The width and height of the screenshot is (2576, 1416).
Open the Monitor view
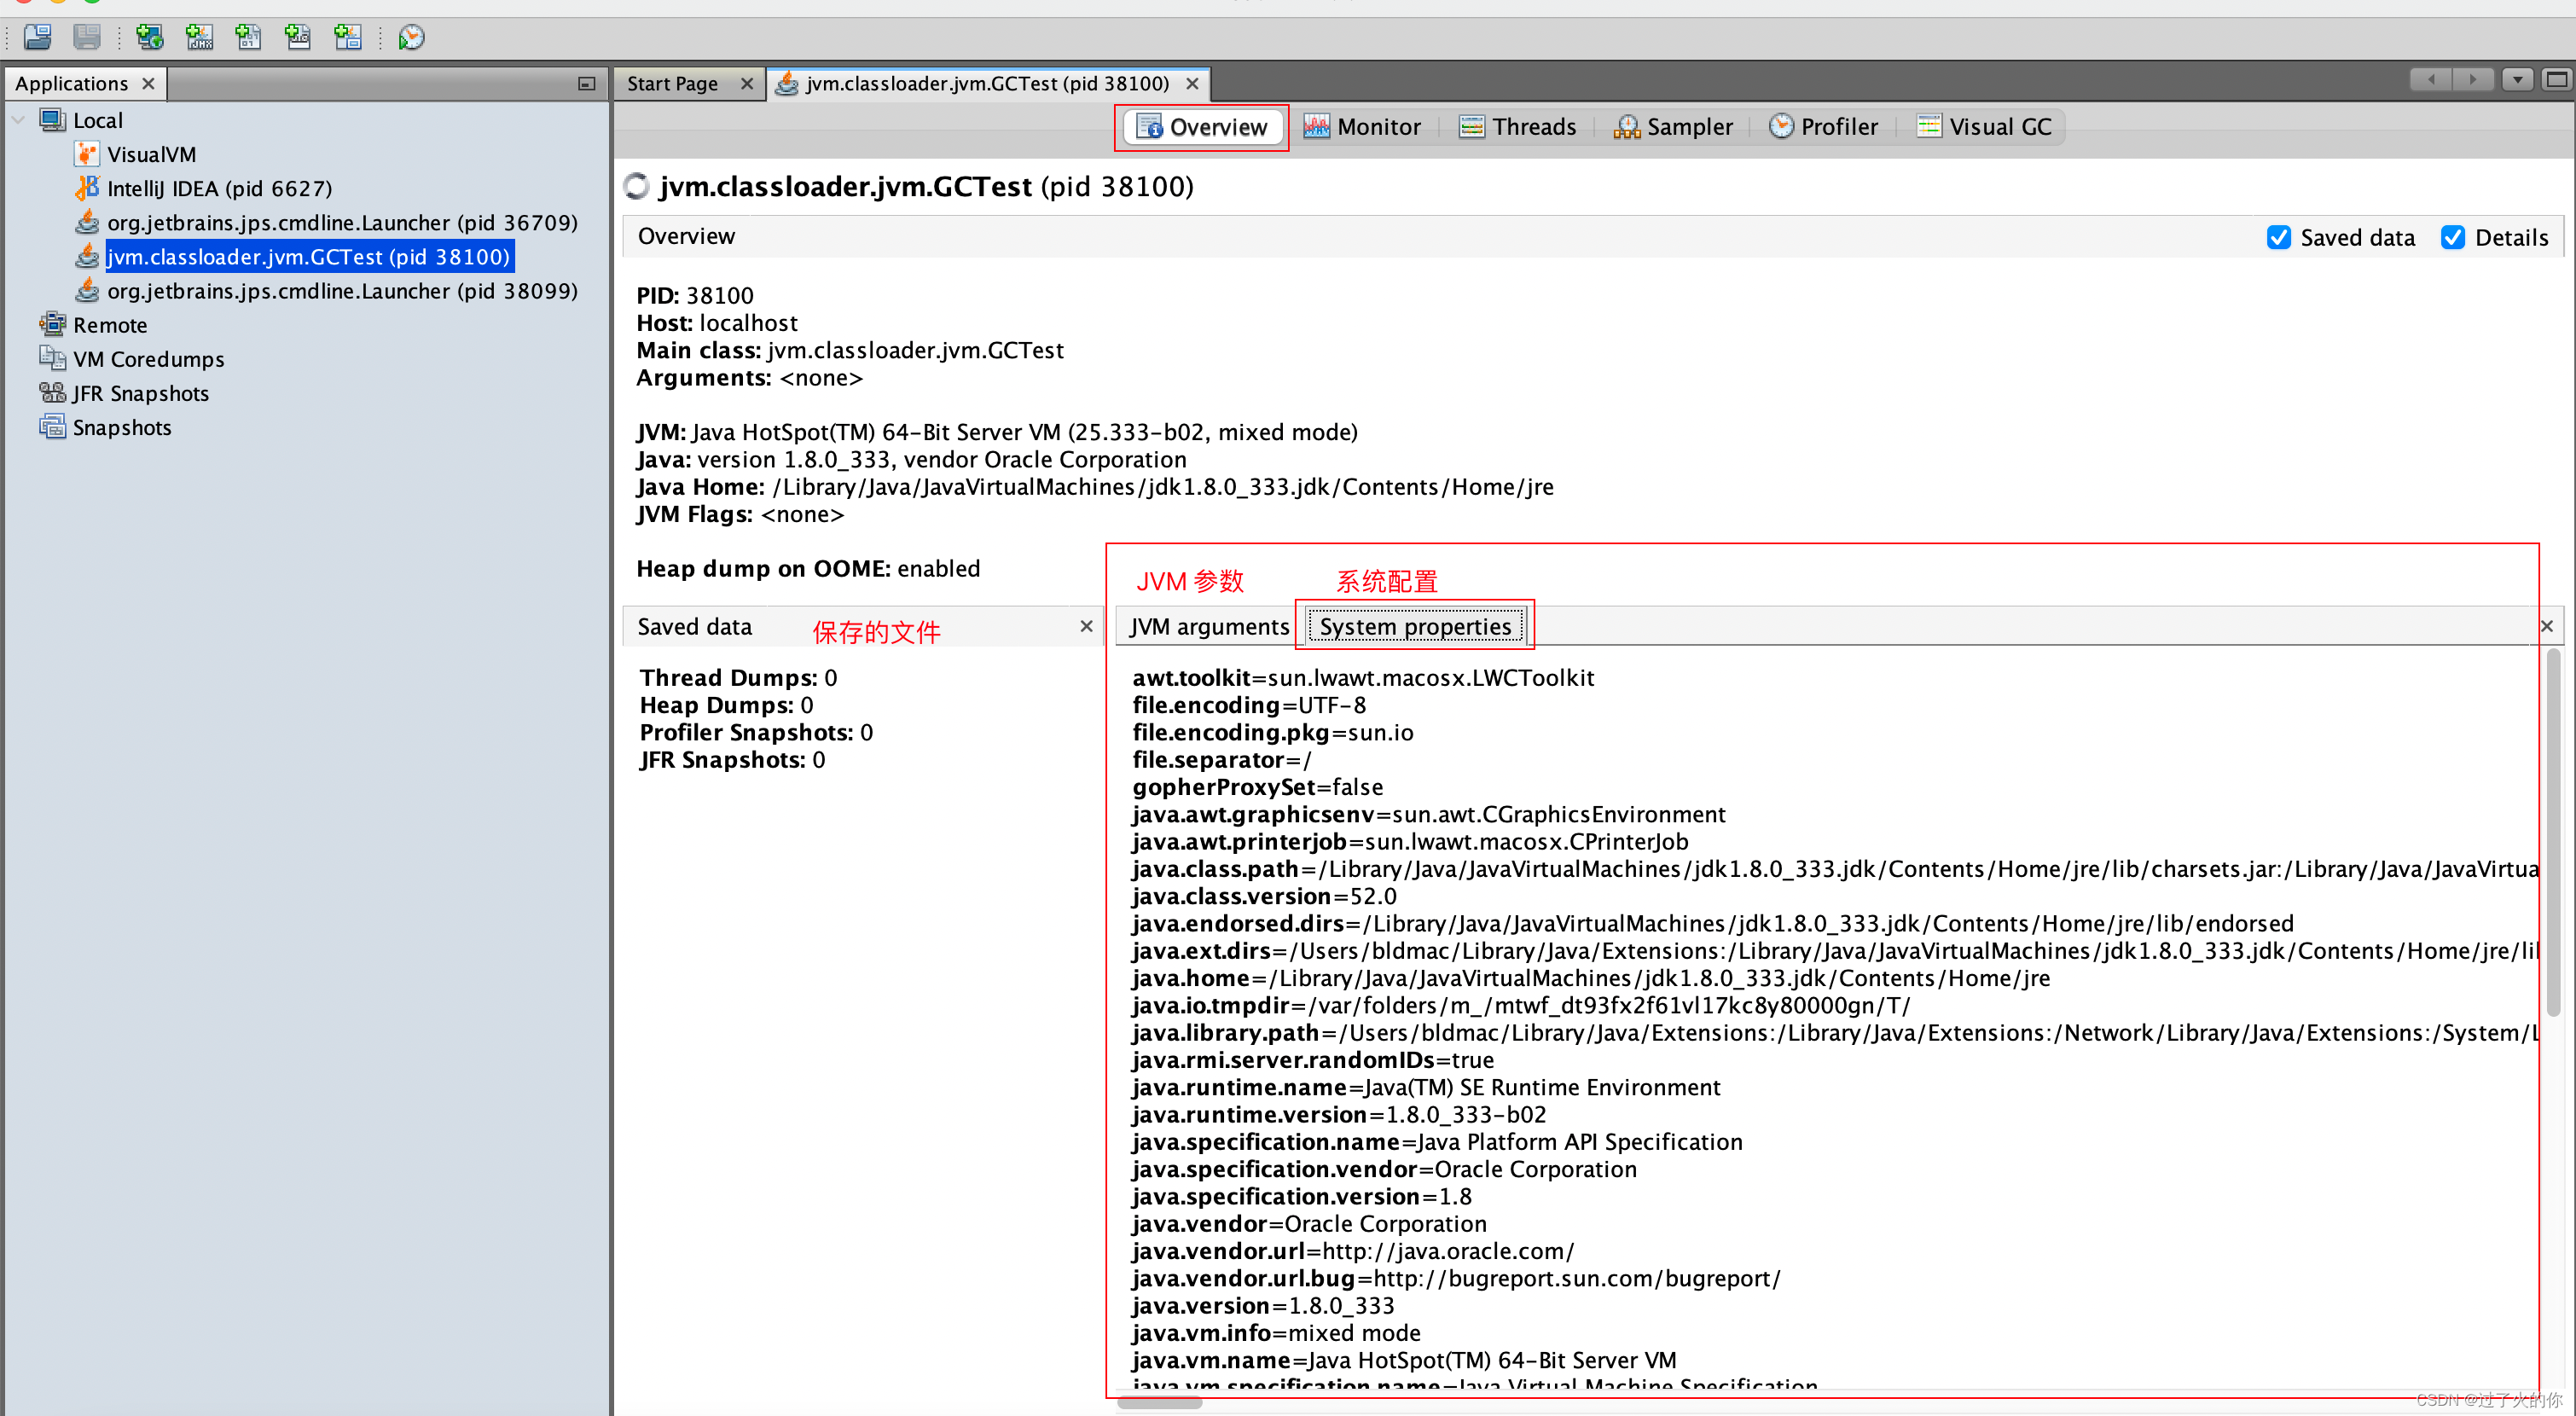pos(1361,127)
